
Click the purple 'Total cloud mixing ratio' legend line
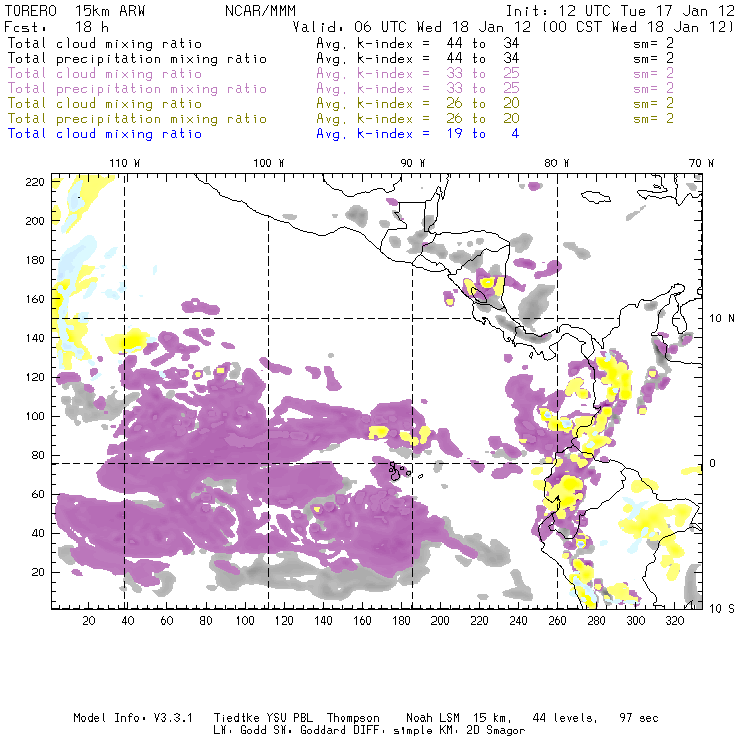click(x=105, y=74)
